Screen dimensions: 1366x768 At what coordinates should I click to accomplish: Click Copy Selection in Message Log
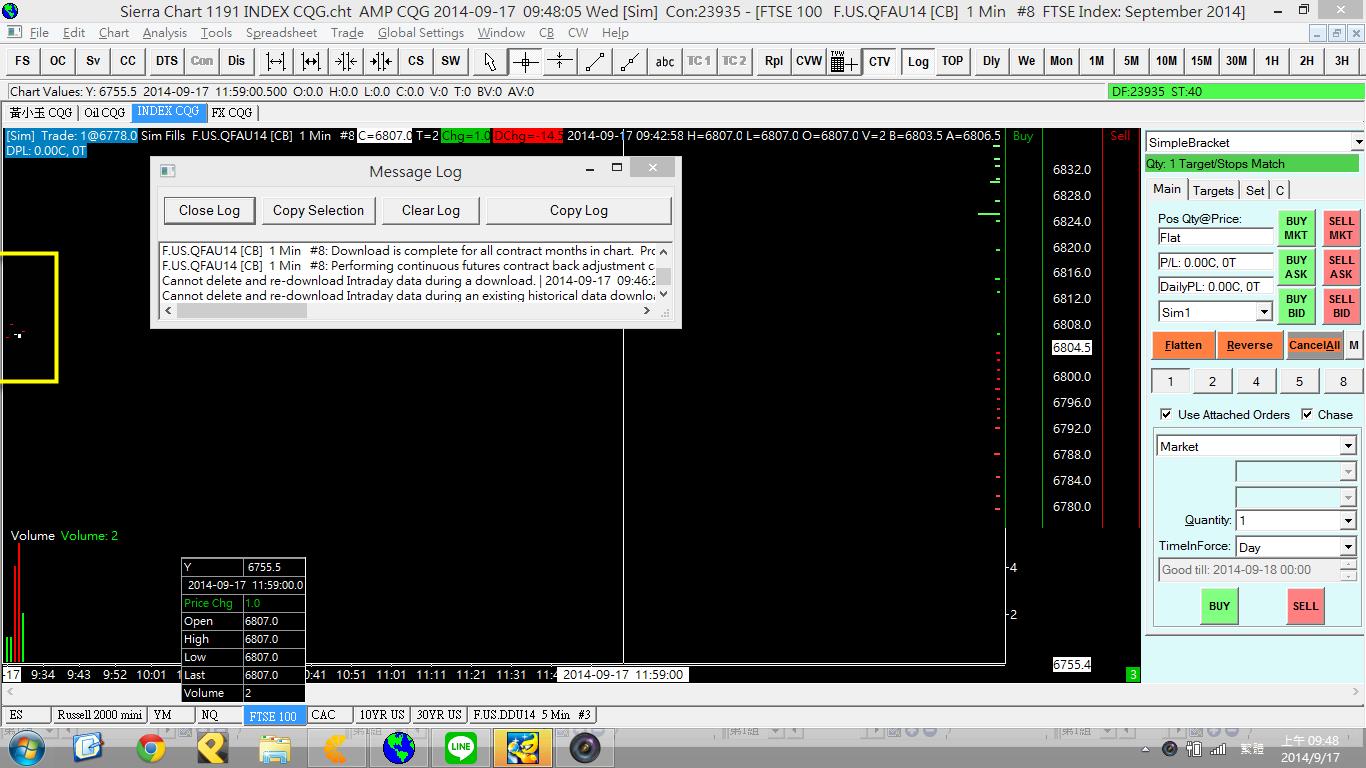pos(318,210)
